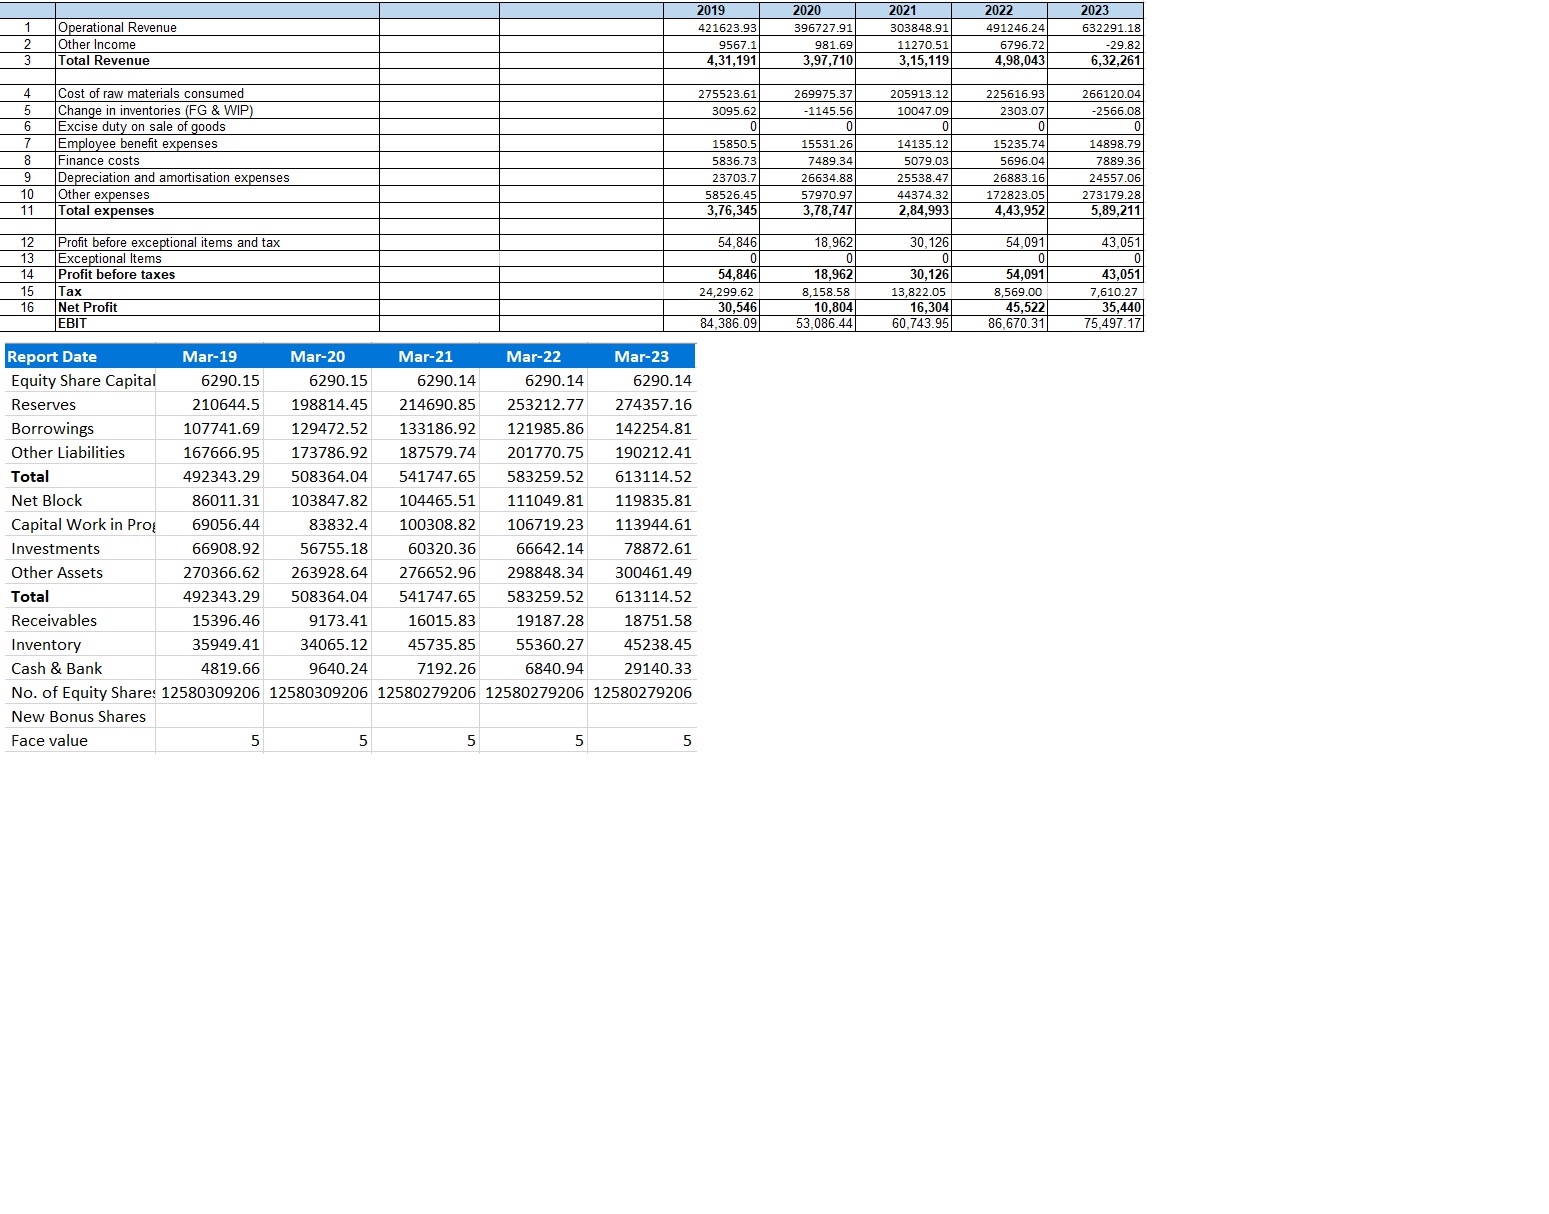Viewport: 1549px width, 1214px height.
Task: Click Mar-20 Investments value 56755.18
Action: click(x=334, y=548)
